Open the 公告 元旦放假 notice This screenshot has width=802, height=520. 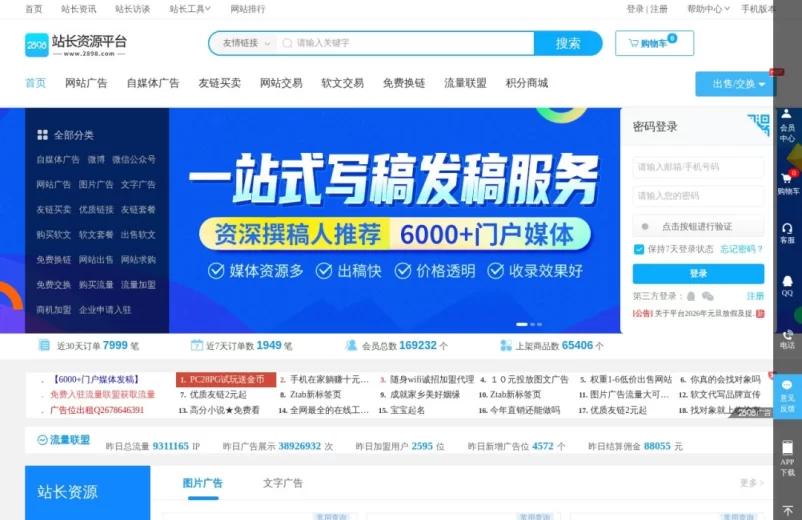(698, 313)
